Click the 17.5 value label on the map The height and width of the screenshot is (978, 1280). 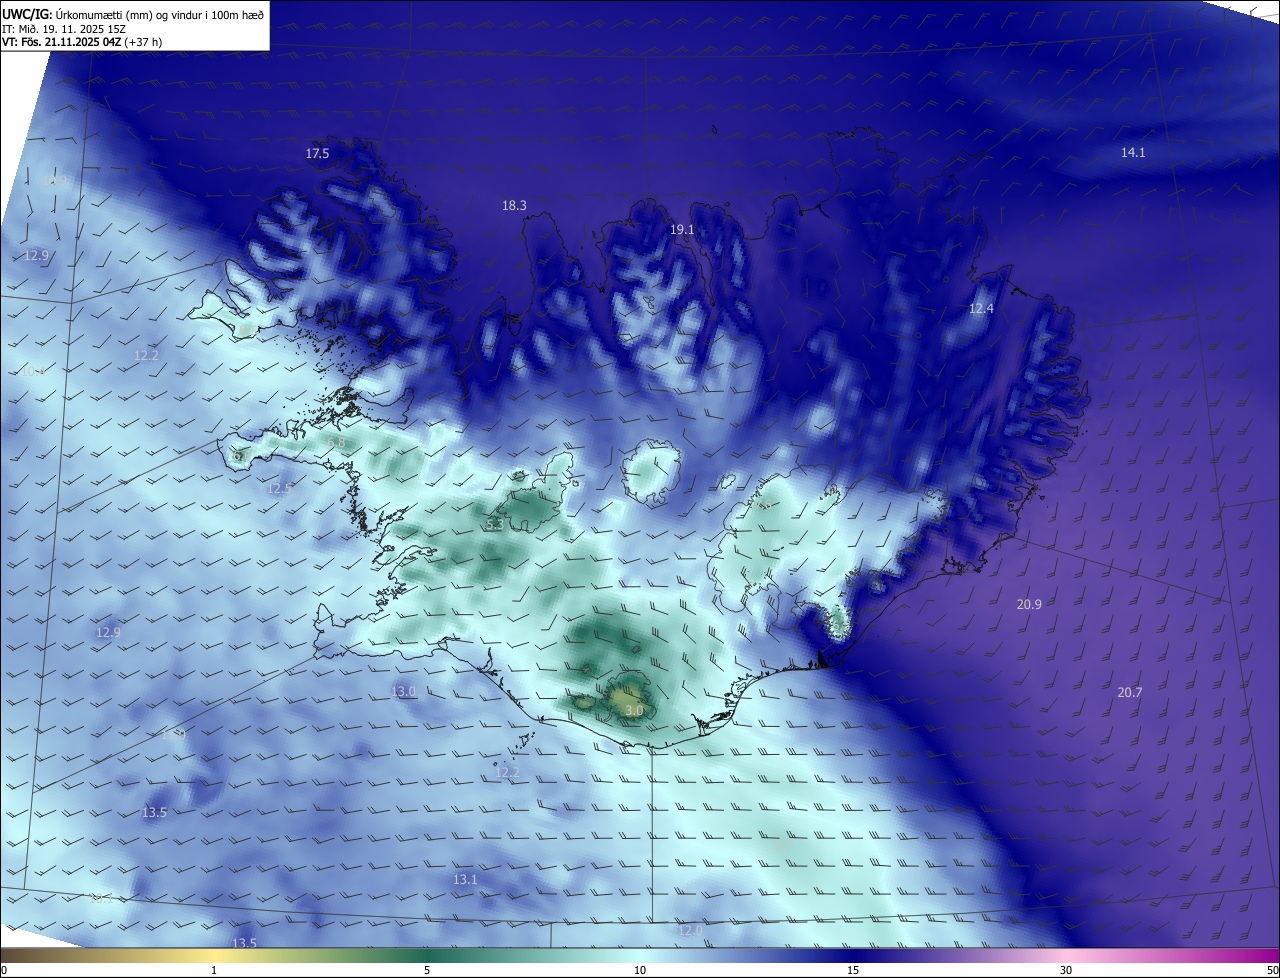point(317,153)
